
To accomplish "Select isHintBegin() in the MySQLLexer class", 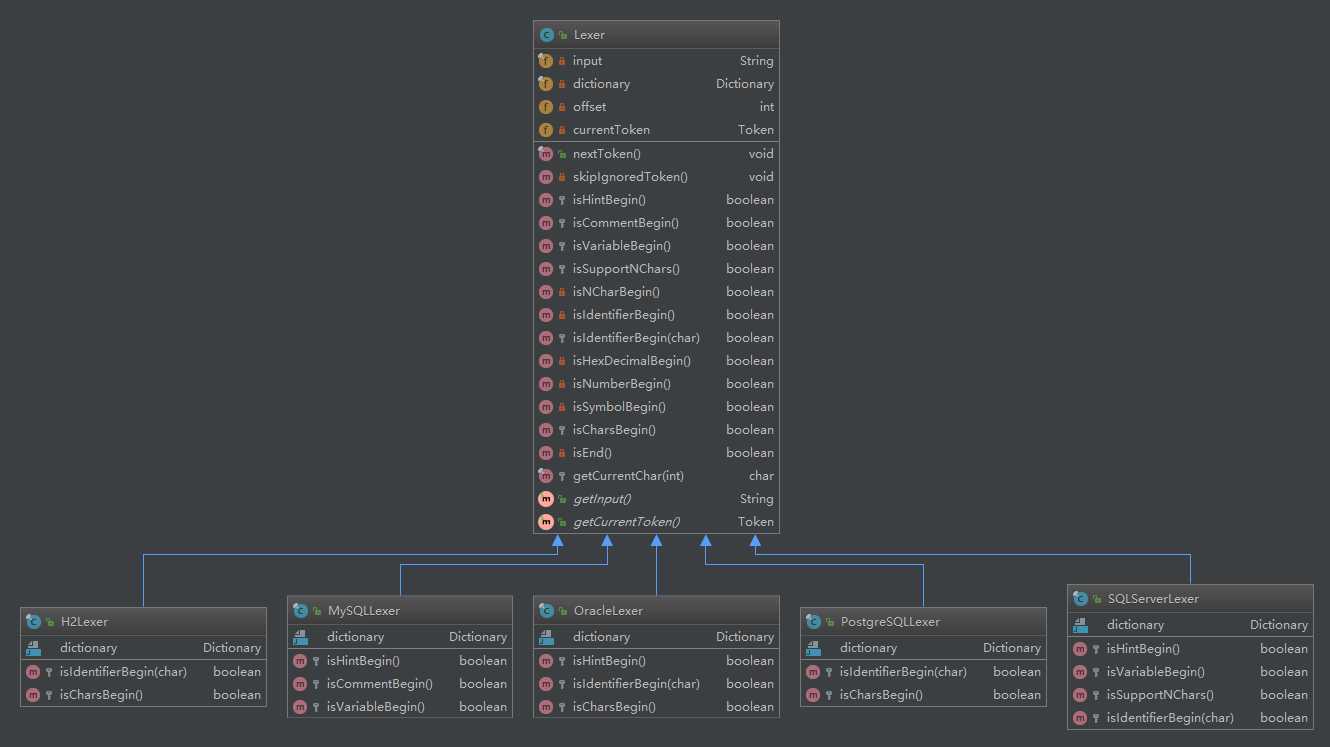I will [x=364, y=661].
